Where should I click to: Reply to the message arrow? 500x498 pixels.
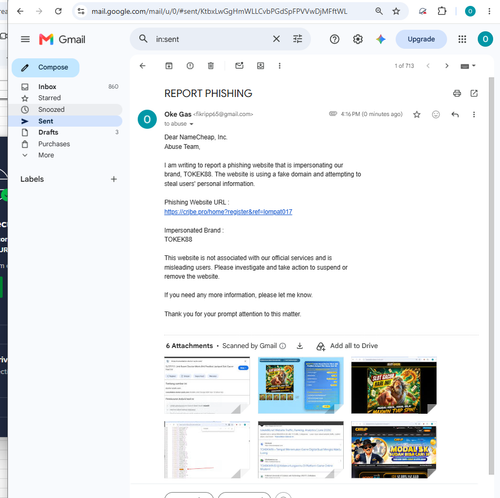click(455, 115)
